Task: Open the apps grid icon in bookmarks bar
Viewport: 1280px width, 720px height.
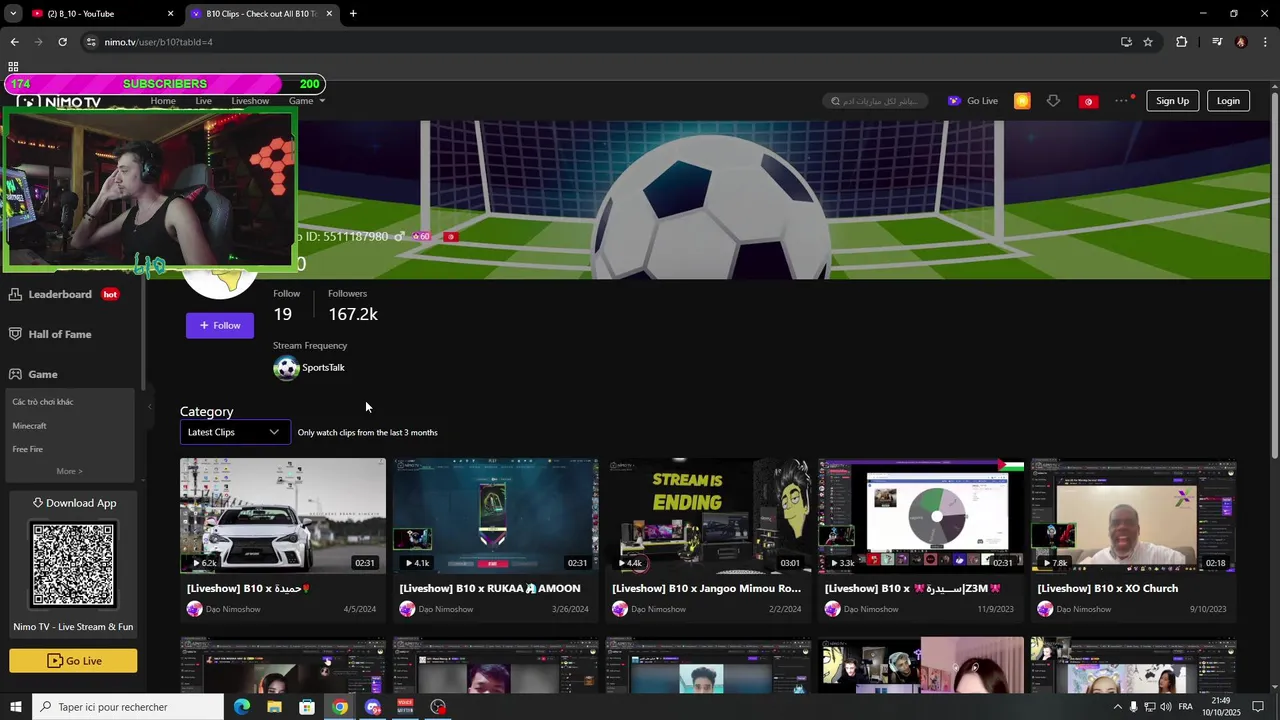Action: click(x=13, y=67)
